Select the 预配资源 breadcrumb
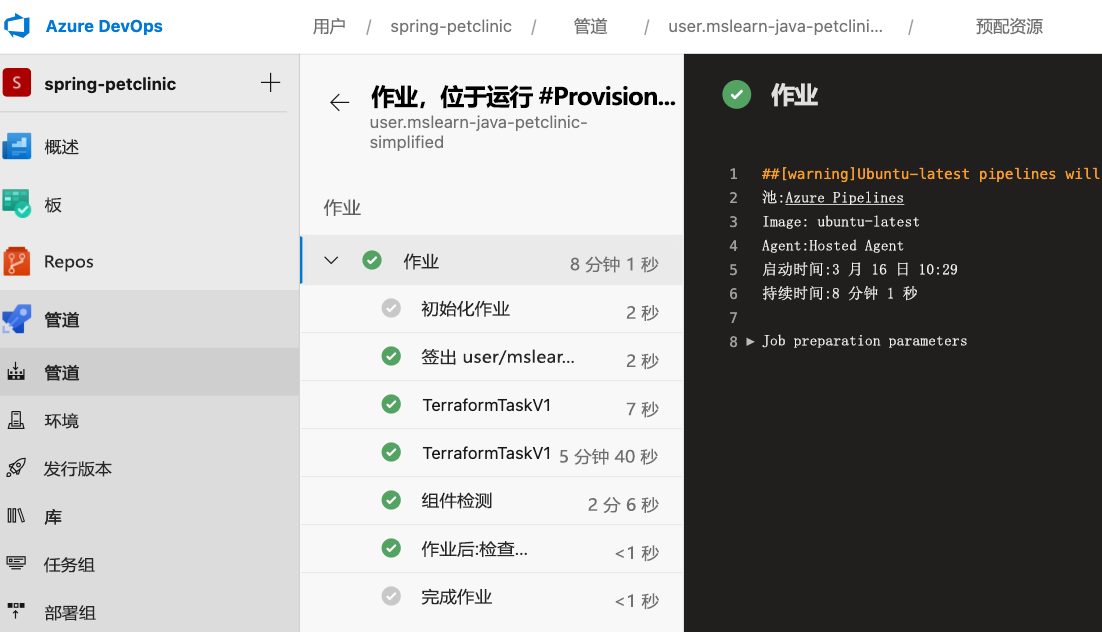The image size is (1102, 632). click(x=1009, y=27)
